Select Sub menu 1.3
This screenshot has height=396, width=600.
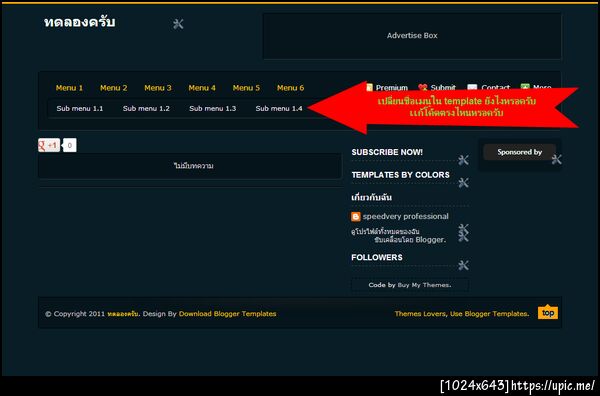(x=212, y=108)
